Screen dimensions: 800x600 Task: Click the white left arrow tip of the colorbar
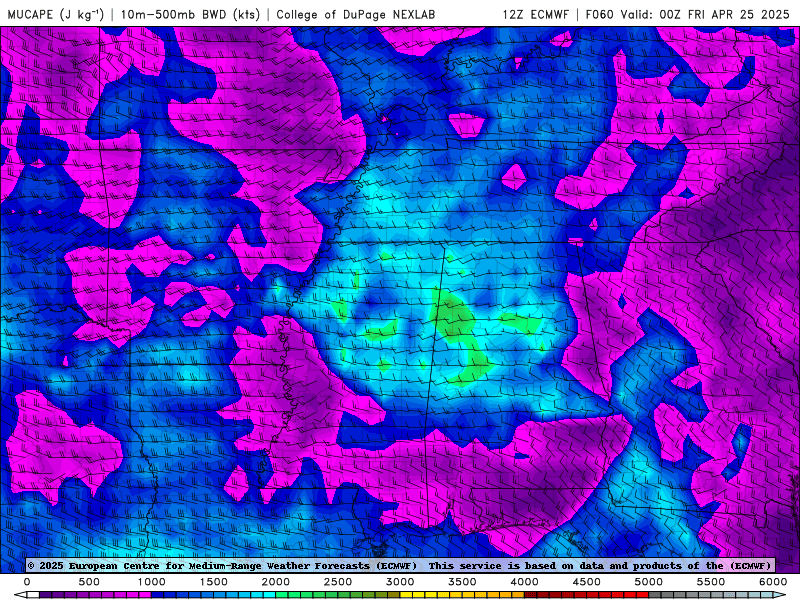(20, 595)
